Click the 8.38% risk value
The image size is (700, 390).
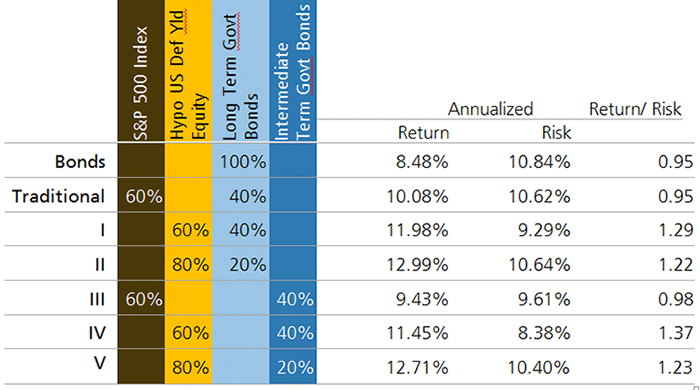tap(544, 333)
